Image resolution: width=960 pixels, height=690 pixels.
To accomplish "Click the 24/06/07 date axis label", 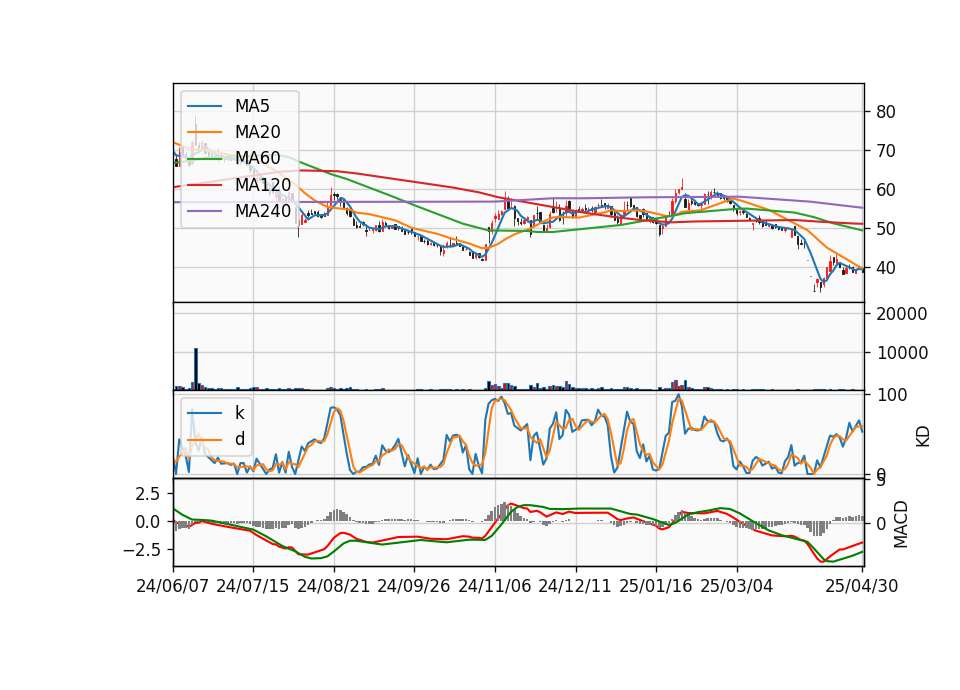I will point(173,586).
